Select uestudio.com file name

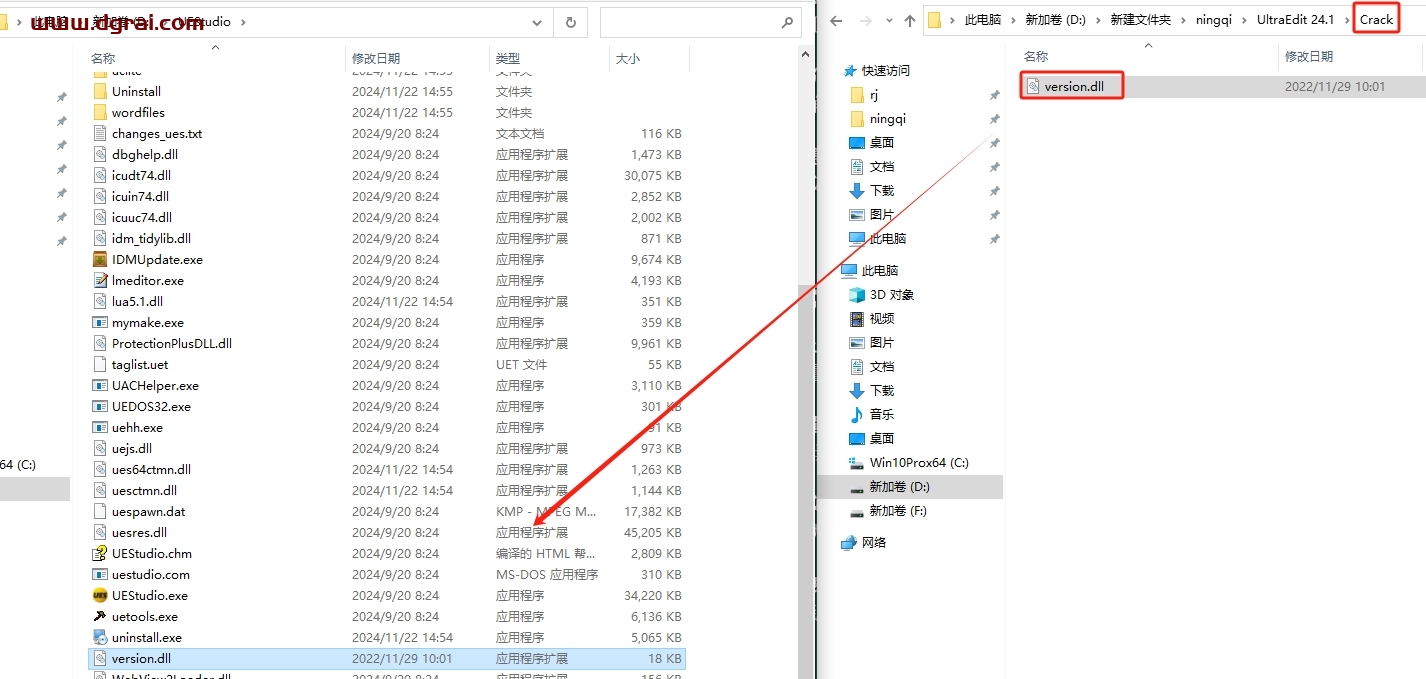151,574
